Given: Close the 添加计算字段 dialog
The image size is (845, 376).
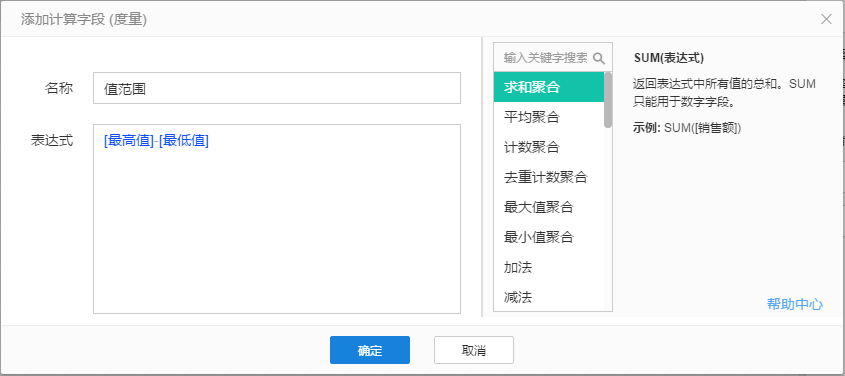Looking at the screenshot, I should click(826, 19).
